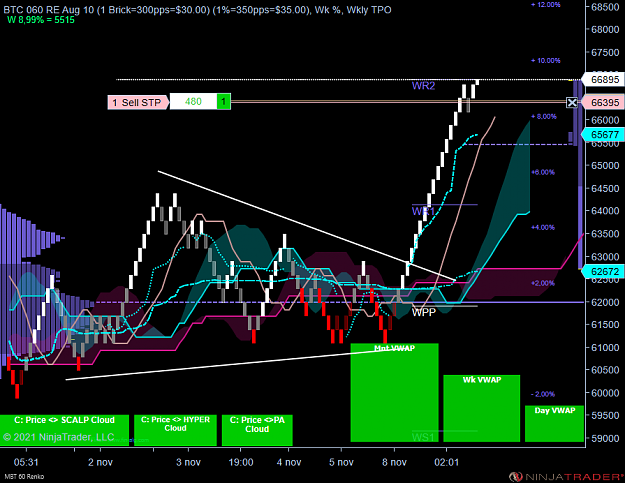Image resolution: width=625 pixels, height=483 pixels.
Task: Click the cyan 65677 price marker
Action: pos(603,135)
